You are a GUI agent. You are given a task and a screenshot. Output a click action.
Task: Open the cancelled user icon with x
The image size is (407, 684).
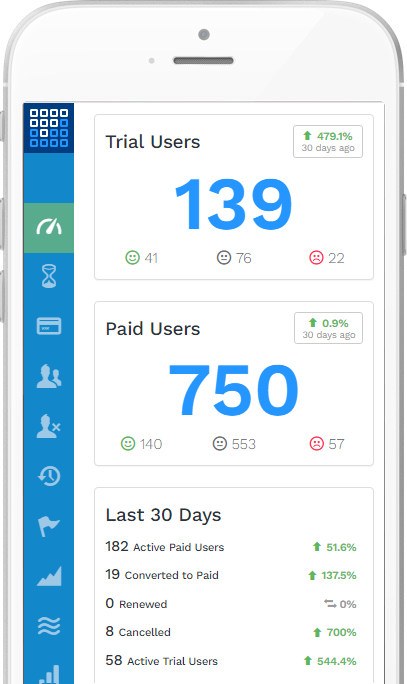click(49, 426)
